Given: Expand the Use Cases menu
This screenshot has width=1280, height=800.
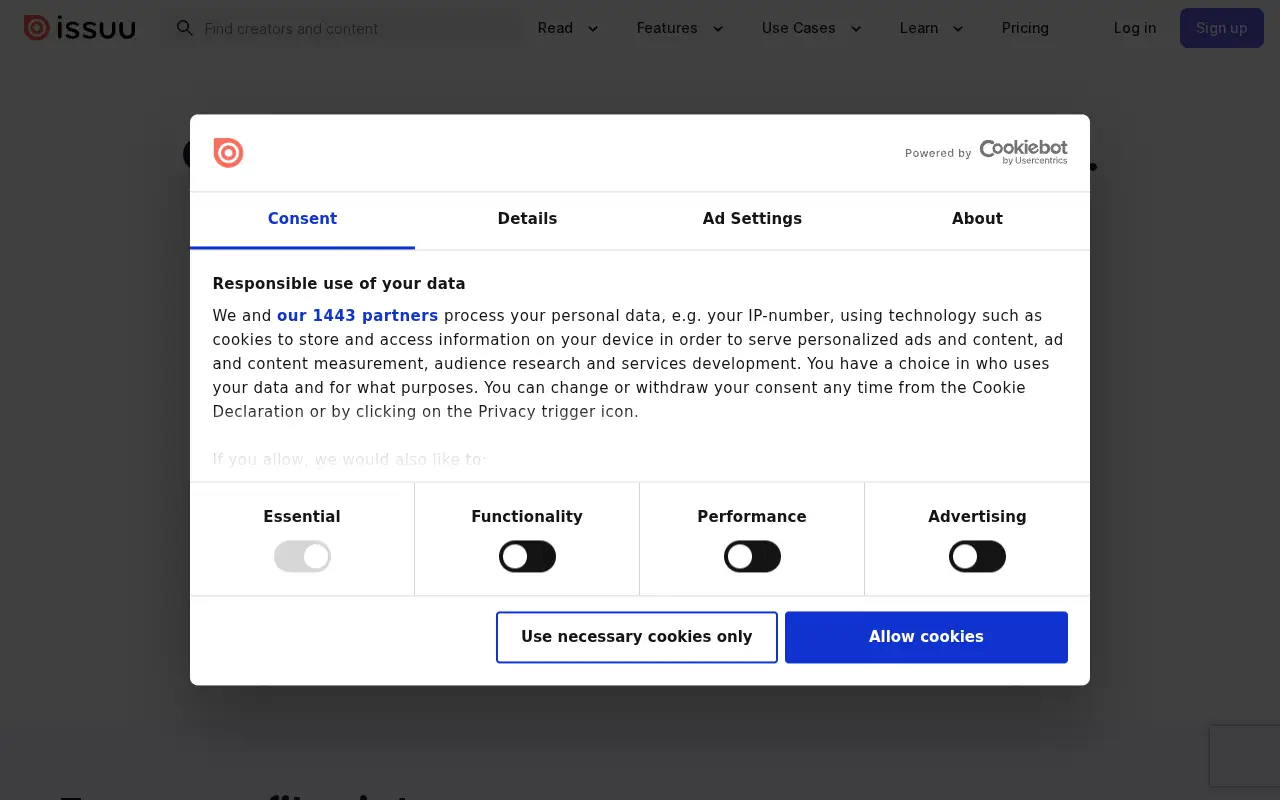Looking at the screenshot, I should click(x=812, y=28).
